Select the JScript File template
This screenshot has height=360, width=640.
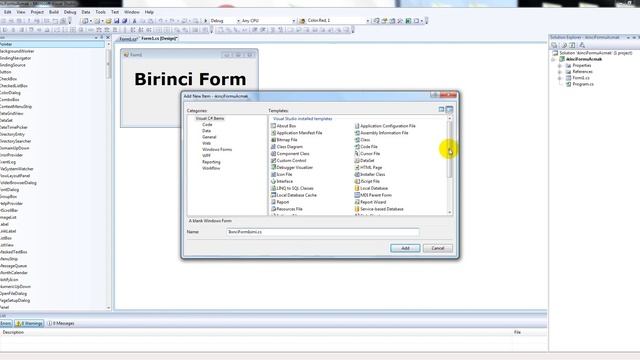[367, 181]
